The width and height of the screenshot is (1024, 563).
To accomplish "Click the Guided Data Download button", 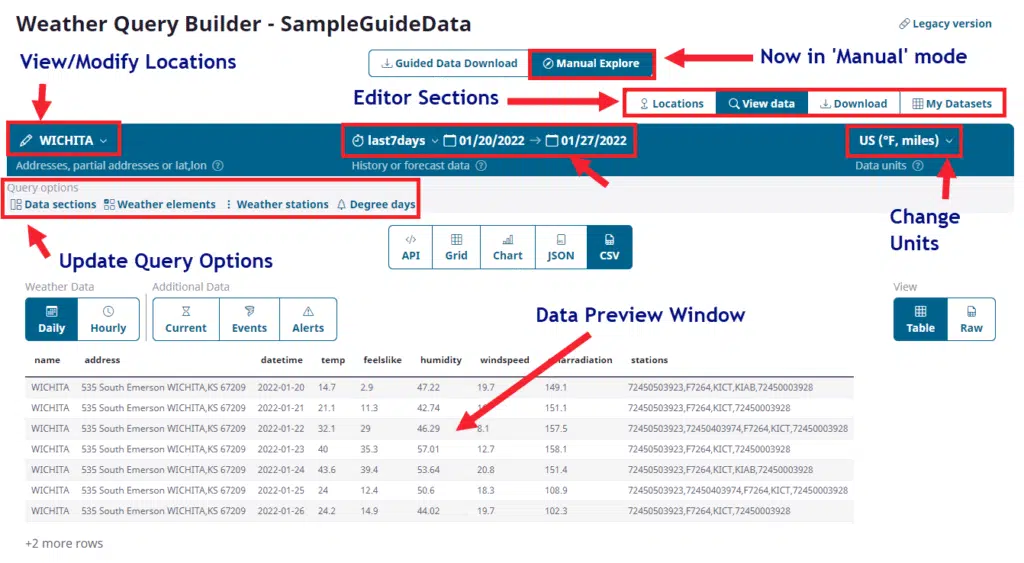I will (448, 63).
